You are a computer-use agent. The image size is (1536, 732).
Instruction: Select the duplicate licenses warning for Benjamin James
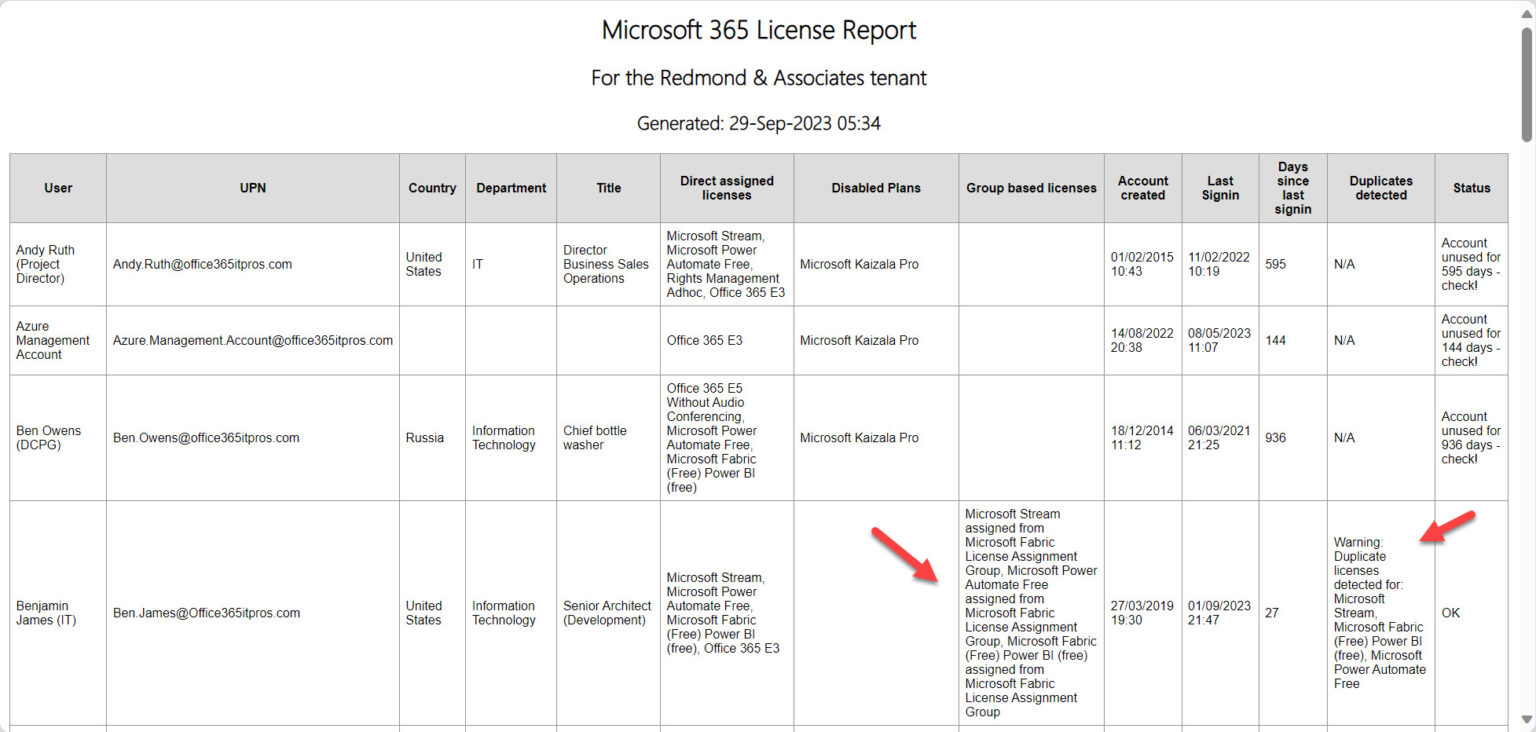1380,613
